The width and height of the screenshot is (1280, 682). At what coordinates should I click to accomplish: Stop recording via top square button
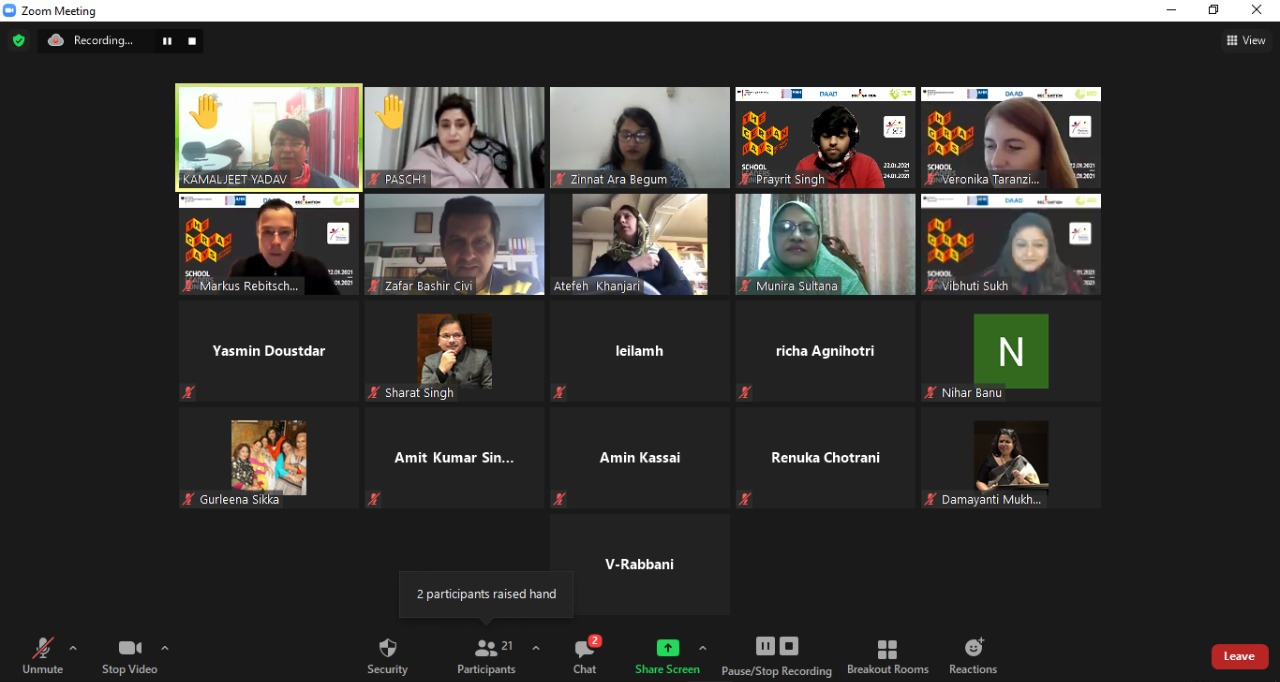point(192,41)
